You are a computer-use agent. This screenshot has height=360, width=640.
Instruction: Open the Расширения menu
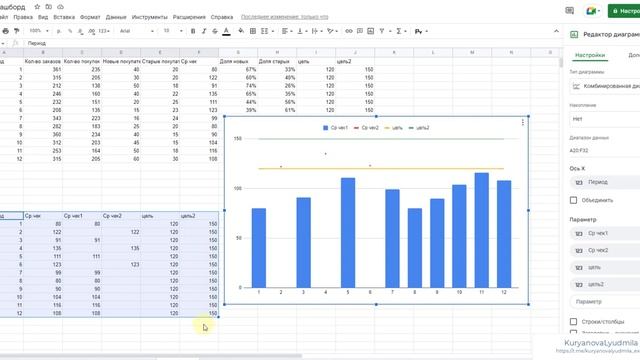point(189,17)
